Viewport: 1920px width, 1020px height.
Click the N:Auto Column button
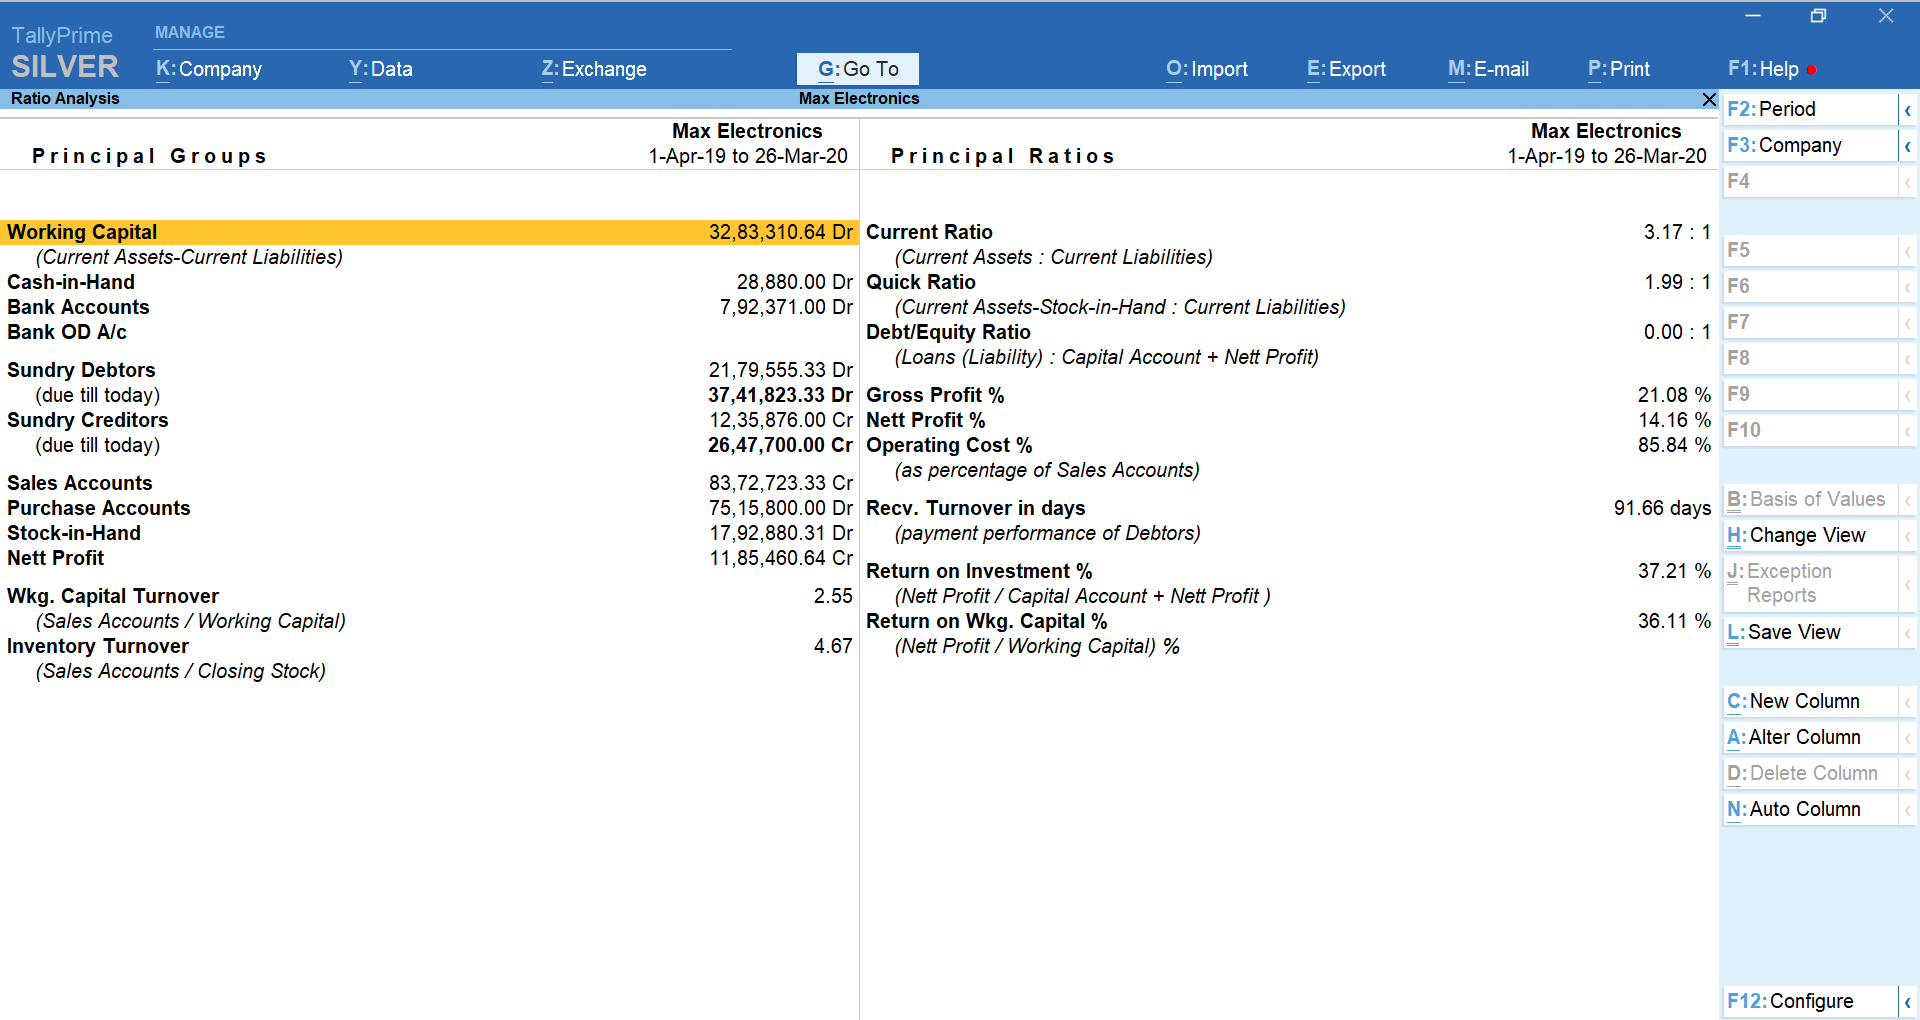(1811, 810)
